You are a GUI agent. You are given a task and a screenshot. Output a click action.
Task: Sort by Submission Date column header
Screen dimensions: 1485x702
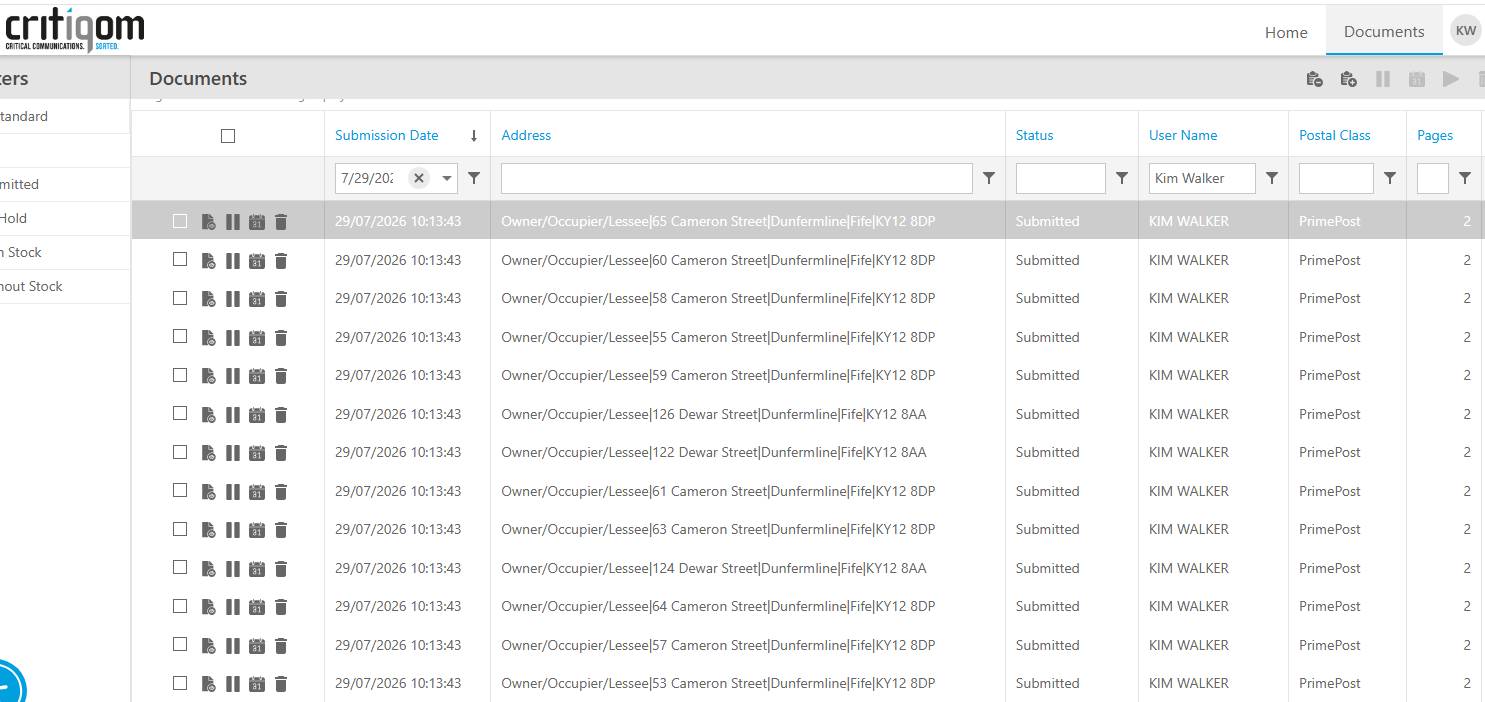point(387,135)
